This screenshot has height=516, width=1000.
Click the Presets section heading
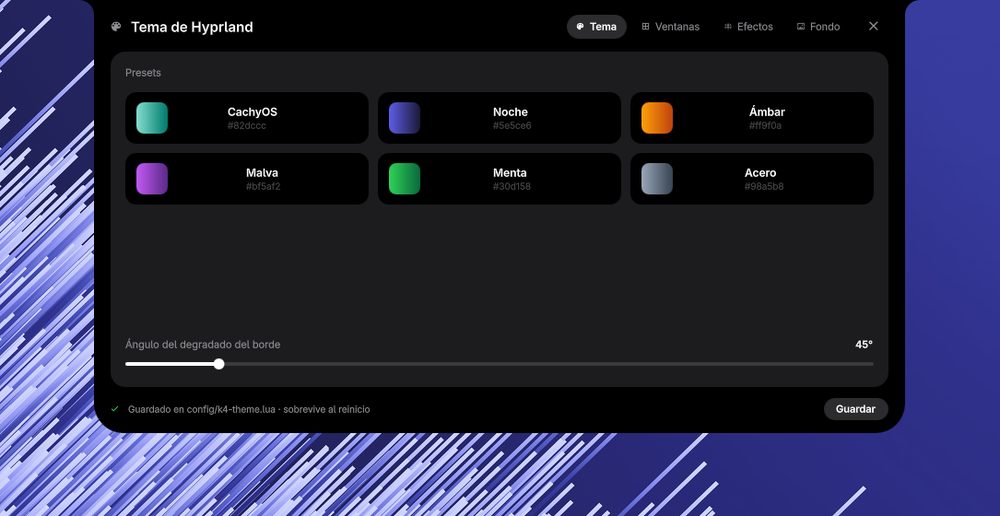coord(143,73)
